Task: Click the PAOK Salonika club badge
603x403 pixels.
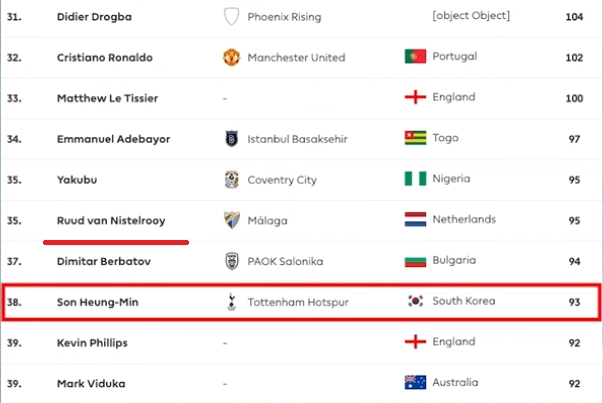Action: [x=232, y=261]
